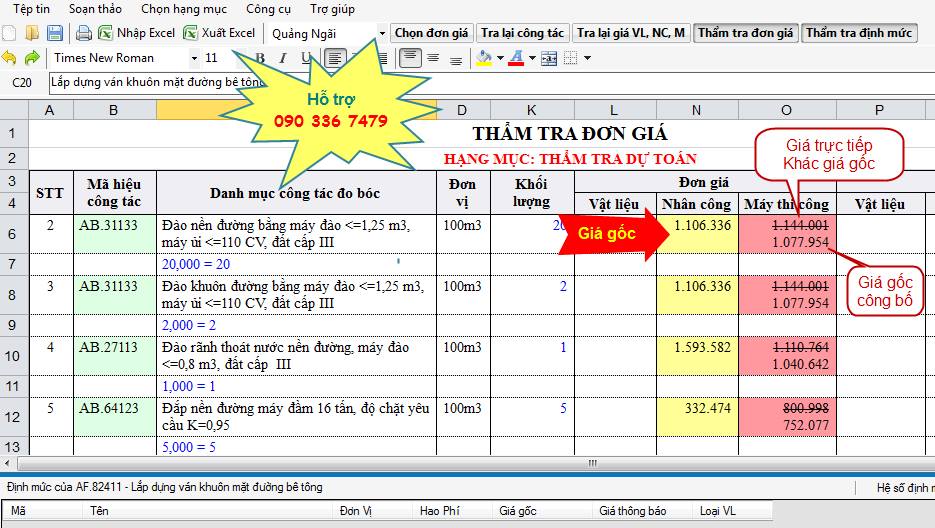Click the cell '20,000 = 20'
The height and width of the screenshot is (528, 935).
[x=296, y=264]
